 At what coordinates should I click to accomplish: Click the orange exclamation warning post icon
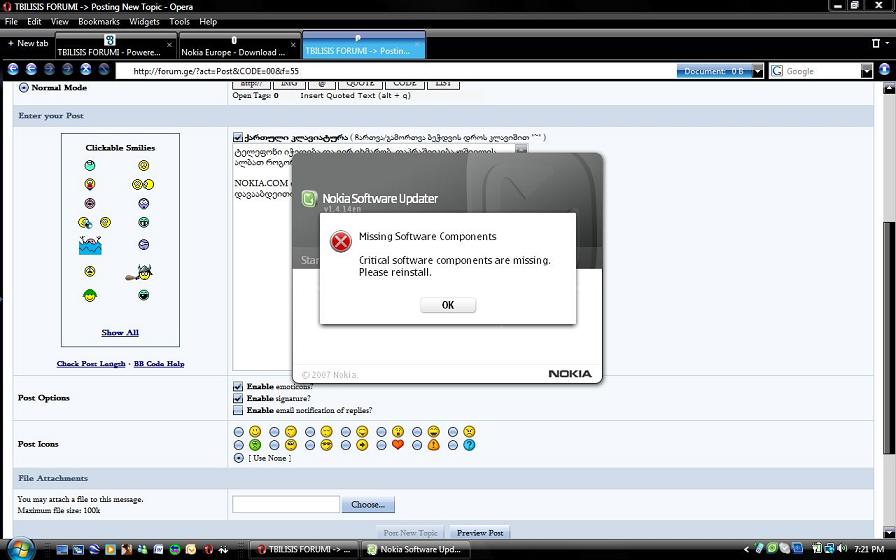point(434,445)
